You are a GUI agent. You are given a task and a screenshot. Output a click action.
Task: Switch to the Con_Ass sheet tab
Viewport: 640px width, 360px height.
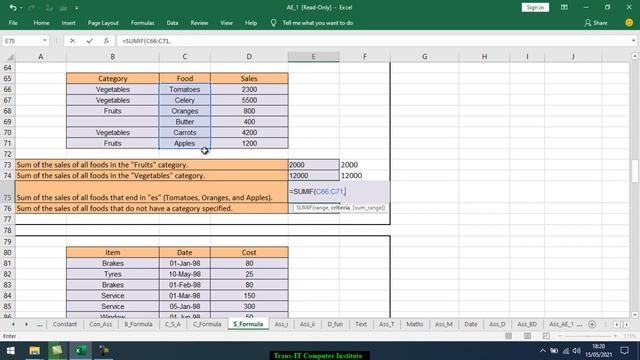(x=100, y=324)
